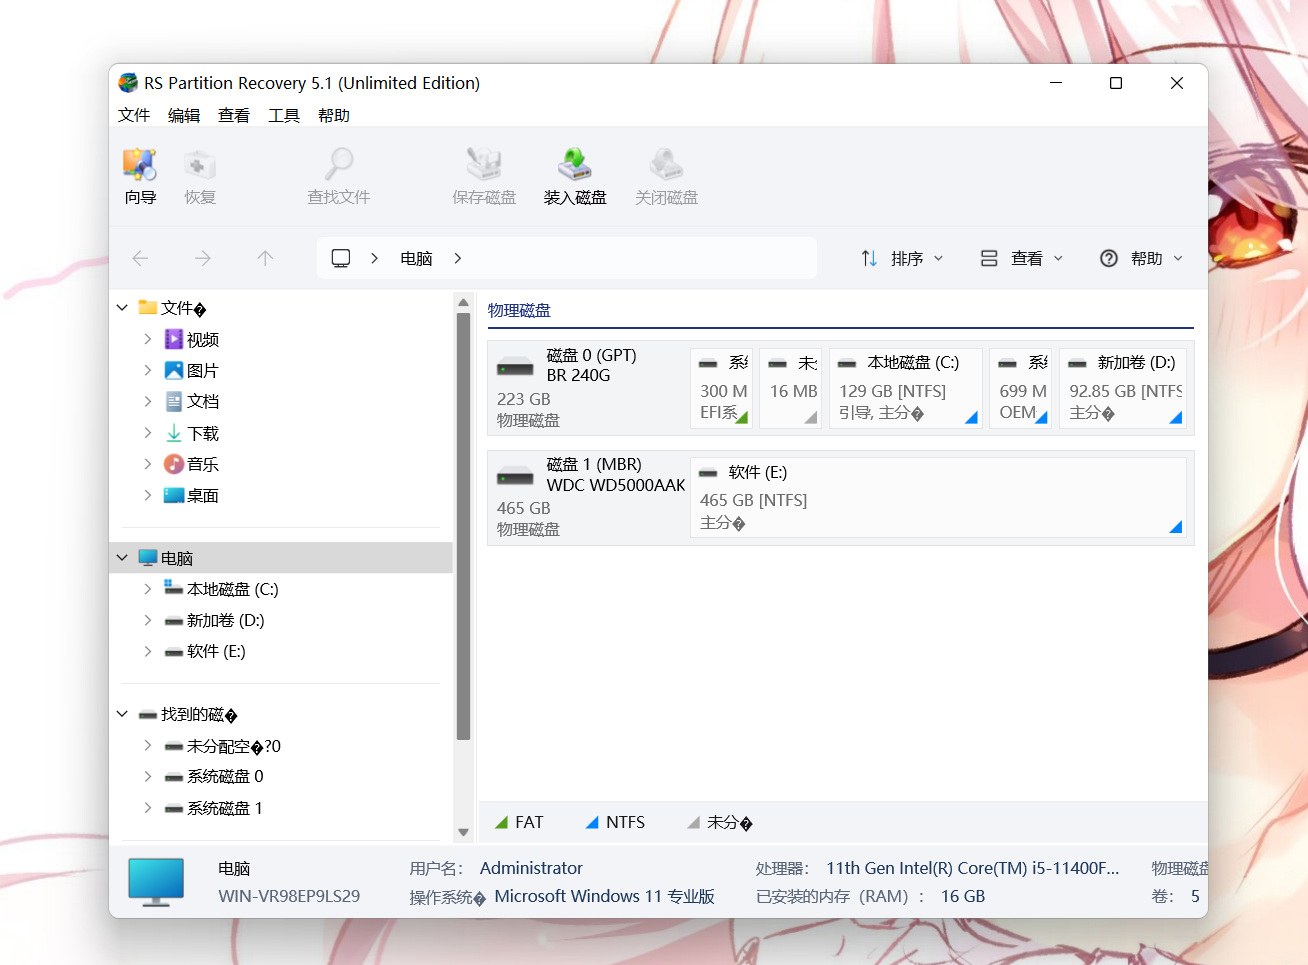Viewport: 1308px width, 965px height.
Task: Open the 编辑 menu
Action: click(184, 115)
